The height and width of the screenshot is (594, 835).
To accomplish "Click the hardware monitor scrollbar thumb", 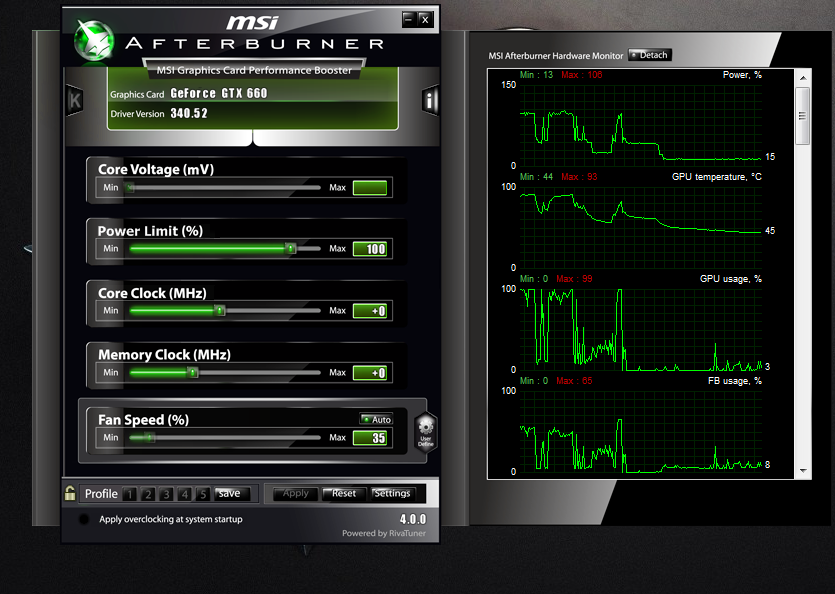I will pos(803,116).
